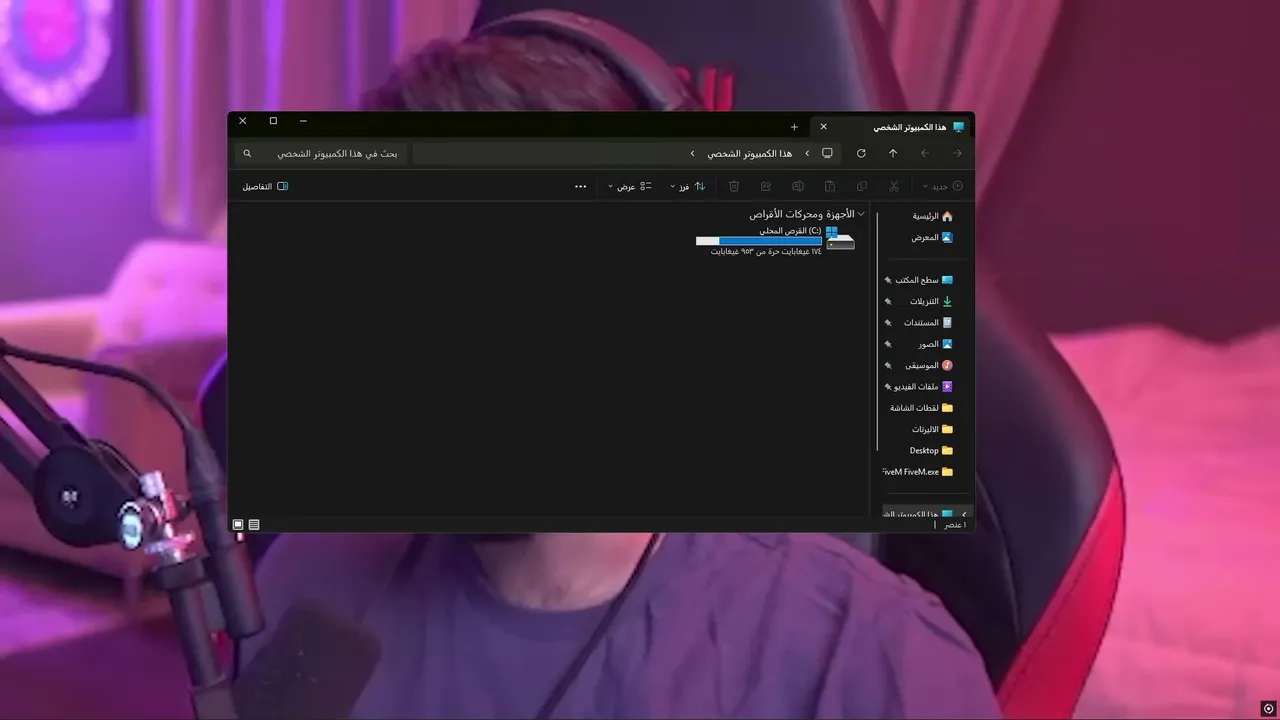Click the Paste clipboard icon

[830, 186]
